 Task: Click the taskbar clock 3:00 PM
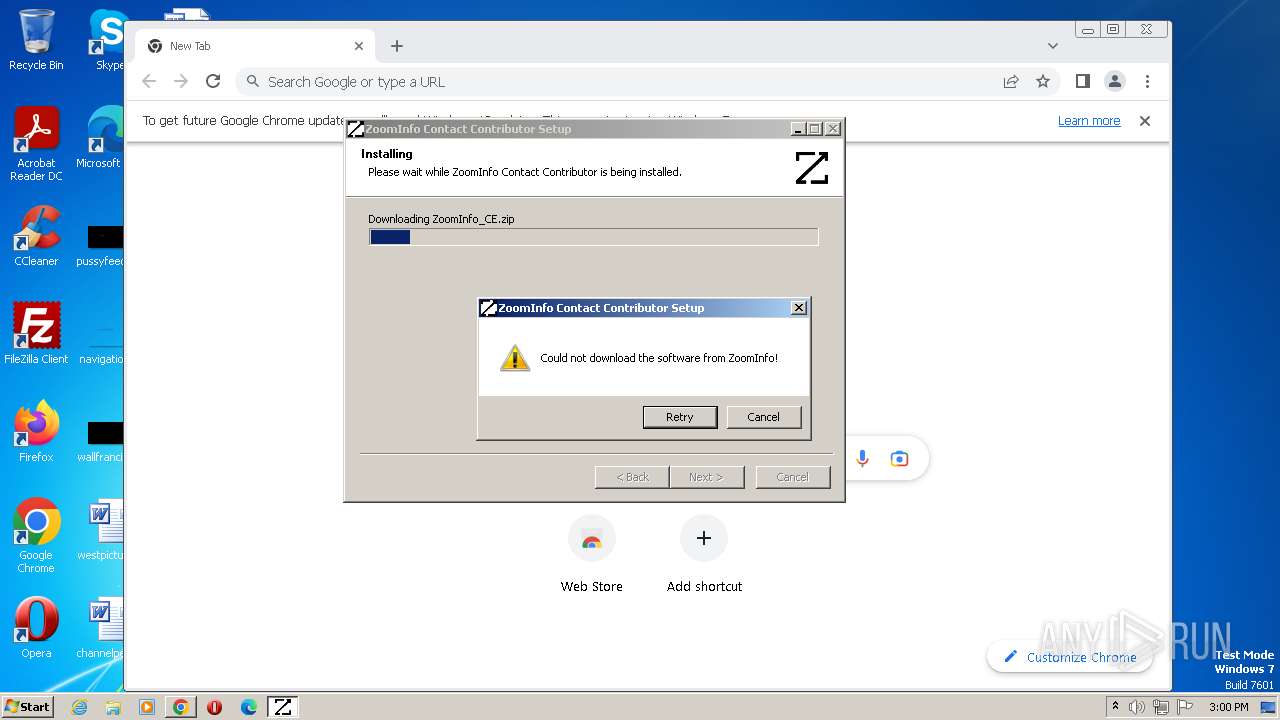pos(1228,707)
